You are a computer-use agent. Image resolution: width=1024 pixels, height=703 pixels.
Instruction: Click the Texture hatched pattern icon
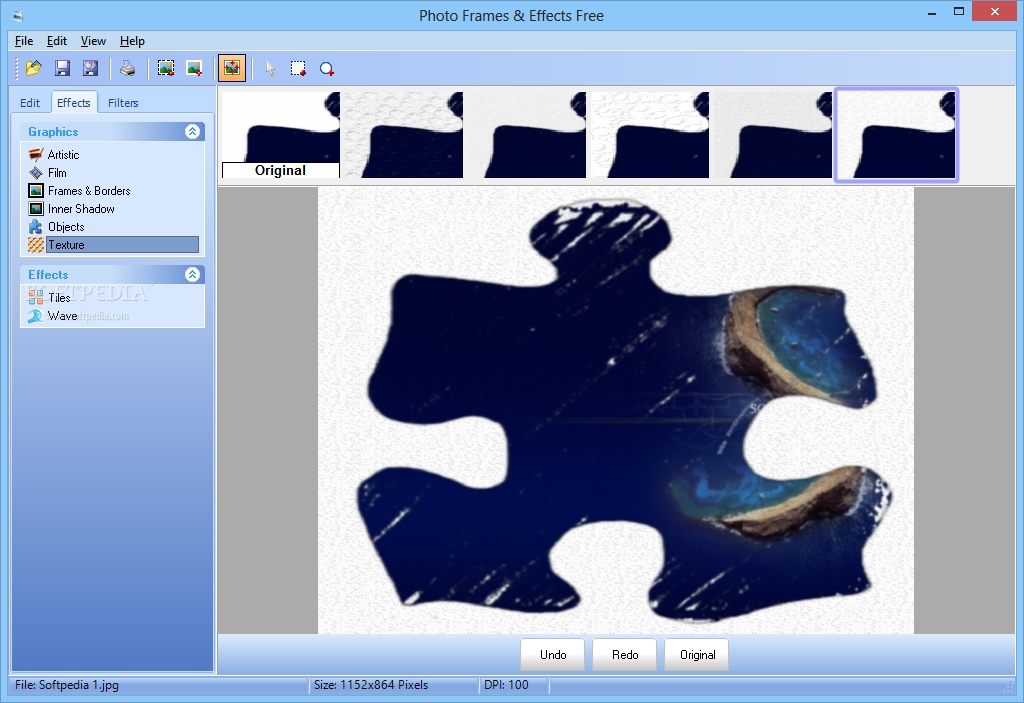pos(36,245)
